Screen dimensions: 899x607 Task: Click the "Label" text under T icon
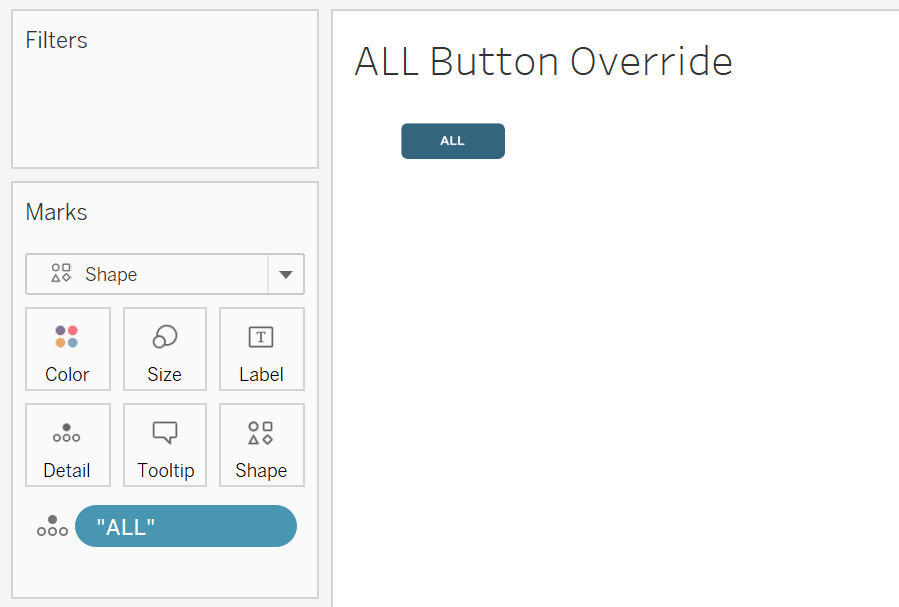[x=261, y=374]
